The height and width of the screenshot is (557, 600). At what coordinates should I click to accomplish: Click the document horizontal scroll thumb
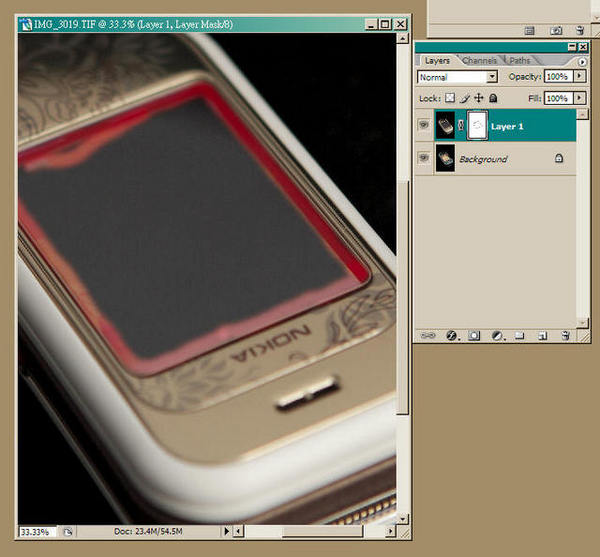322,531
